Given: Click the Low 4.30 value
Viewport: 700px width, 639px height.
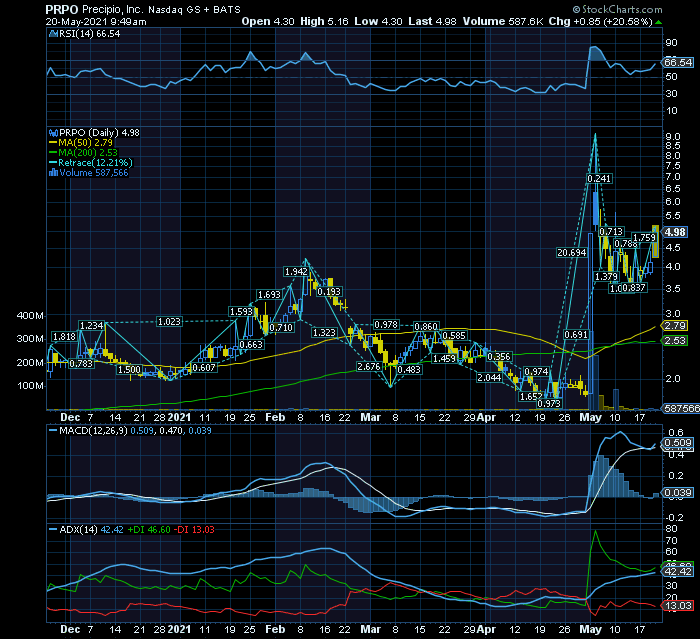Looking at the screenshot, I should 378,21.
